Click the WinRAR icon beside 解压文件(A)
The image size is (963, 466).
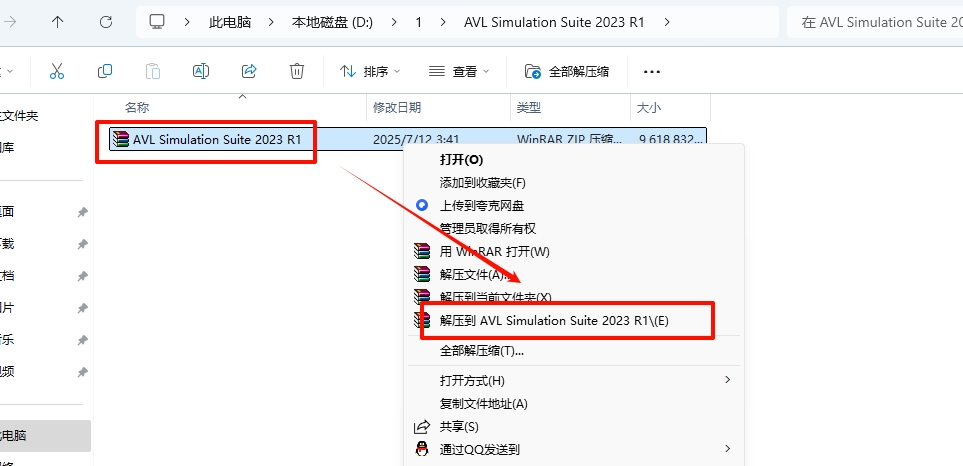[x=422, y=274]
